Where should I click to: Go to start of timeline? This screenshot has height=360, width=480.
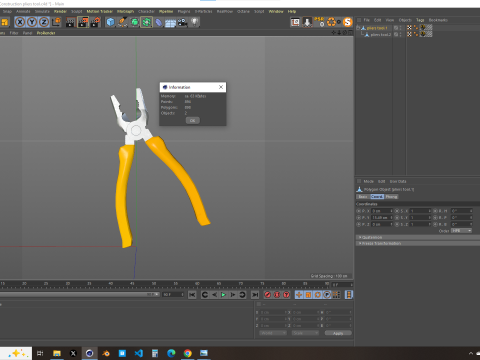[x=192, y=295]
